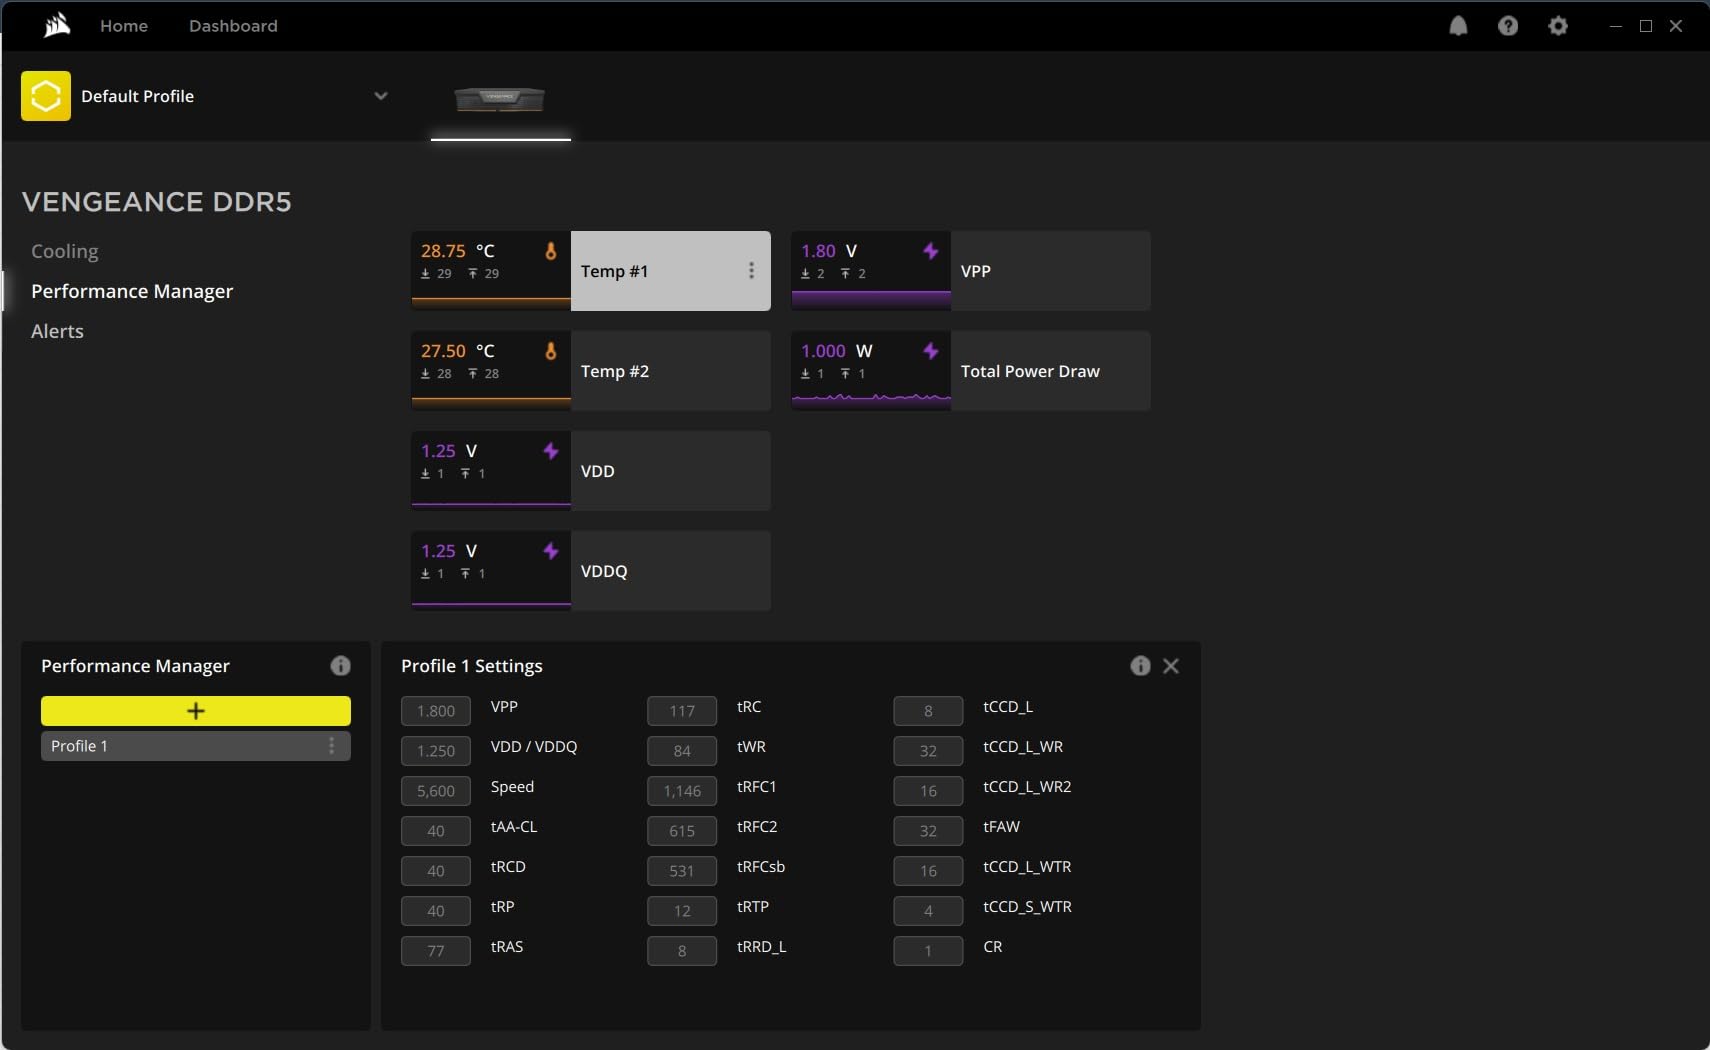This screenshot has height=1050, width=1710.
Task: Select the Temp #2 sensor card
Action: tap(591, 371)
